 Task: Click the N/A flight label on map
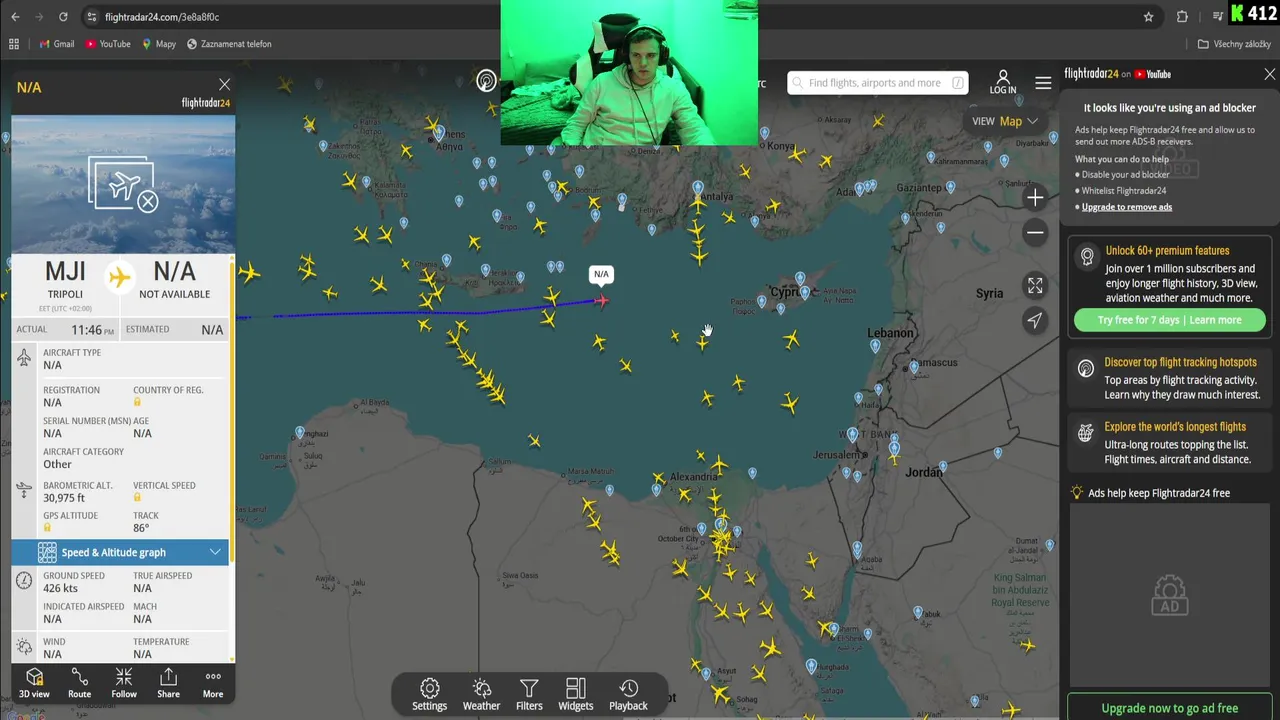point(601,274)
